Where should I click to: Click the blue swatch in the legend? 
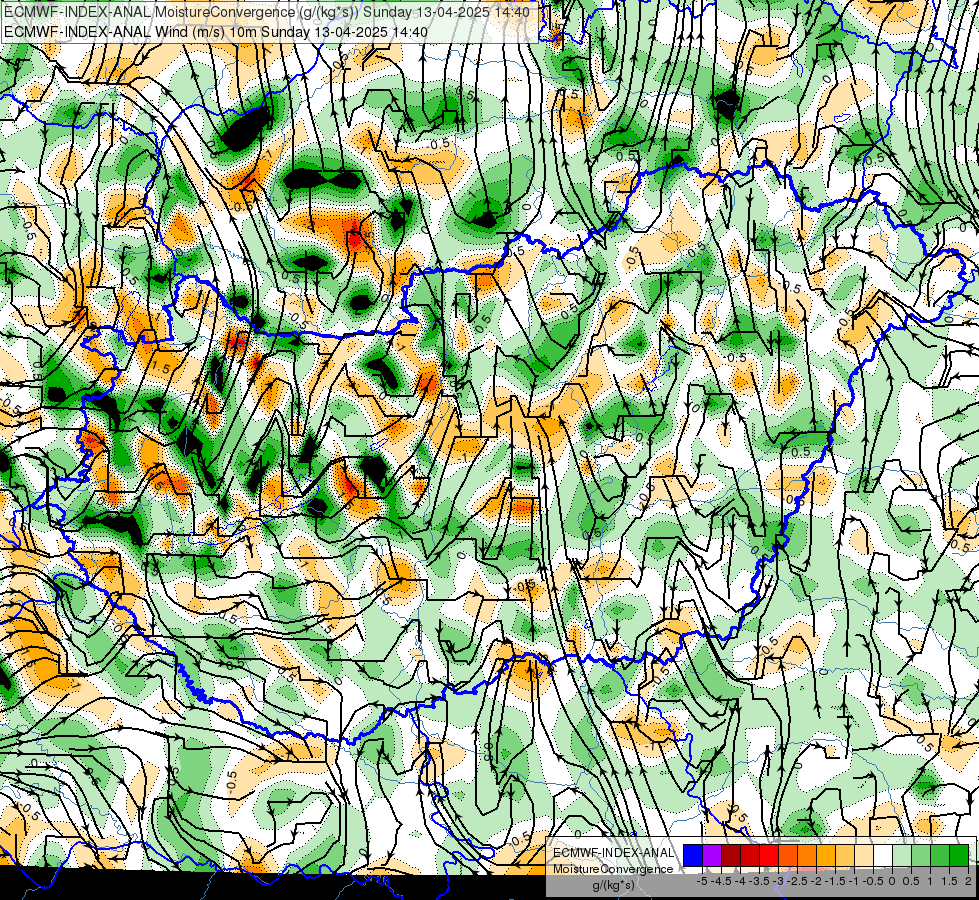693,855
